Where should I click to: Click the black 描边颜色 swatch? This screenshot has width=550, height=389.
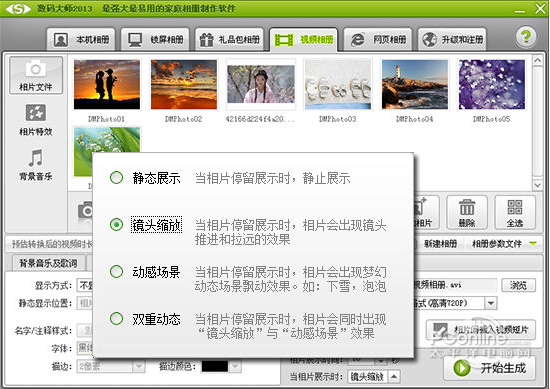[215, 367]
